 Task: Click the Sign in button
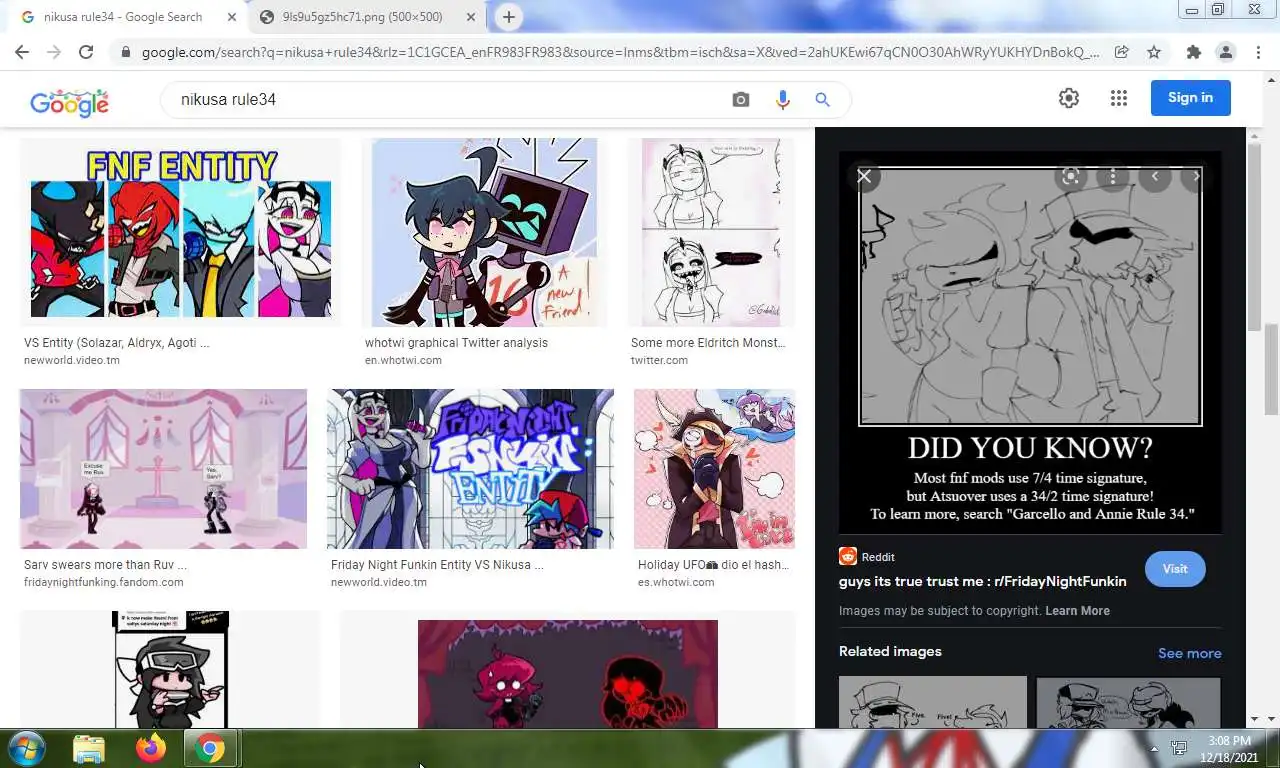pos(1190,98)
